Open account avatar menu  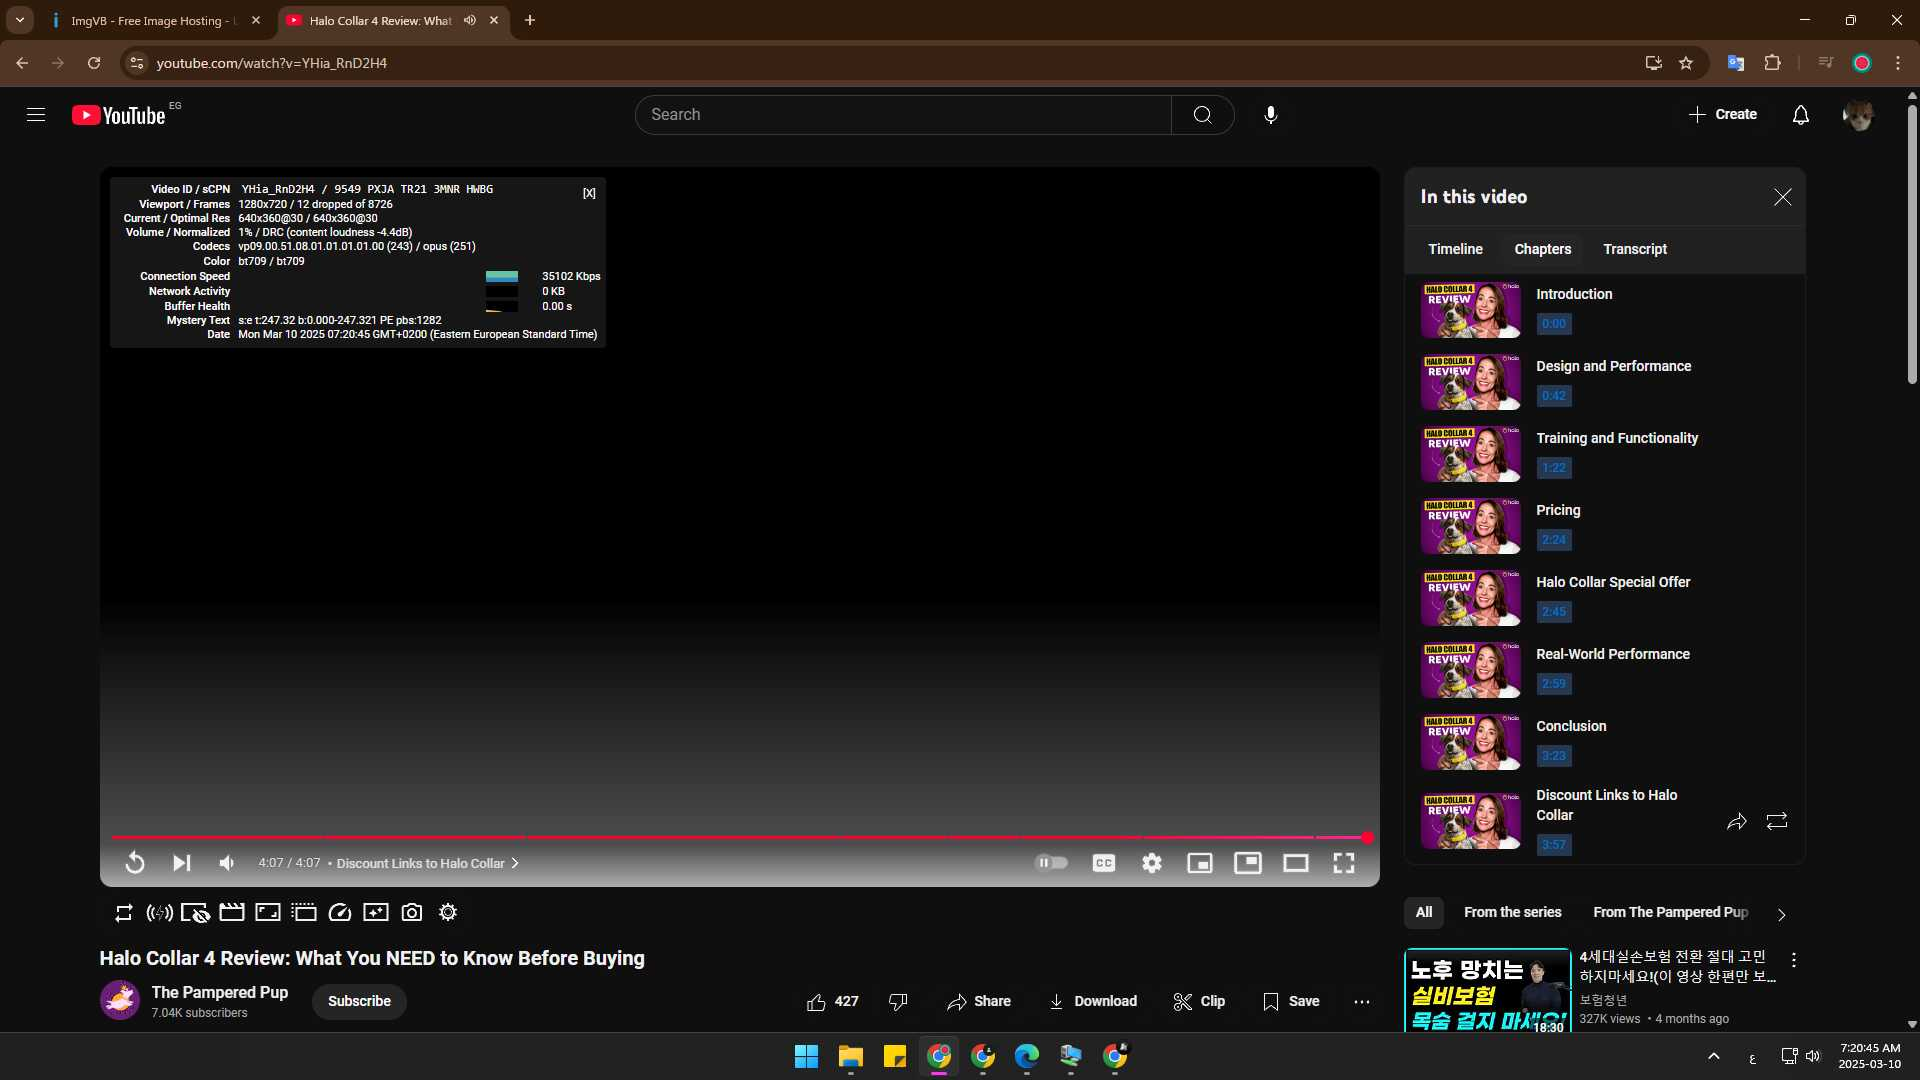pos(1858,115)
